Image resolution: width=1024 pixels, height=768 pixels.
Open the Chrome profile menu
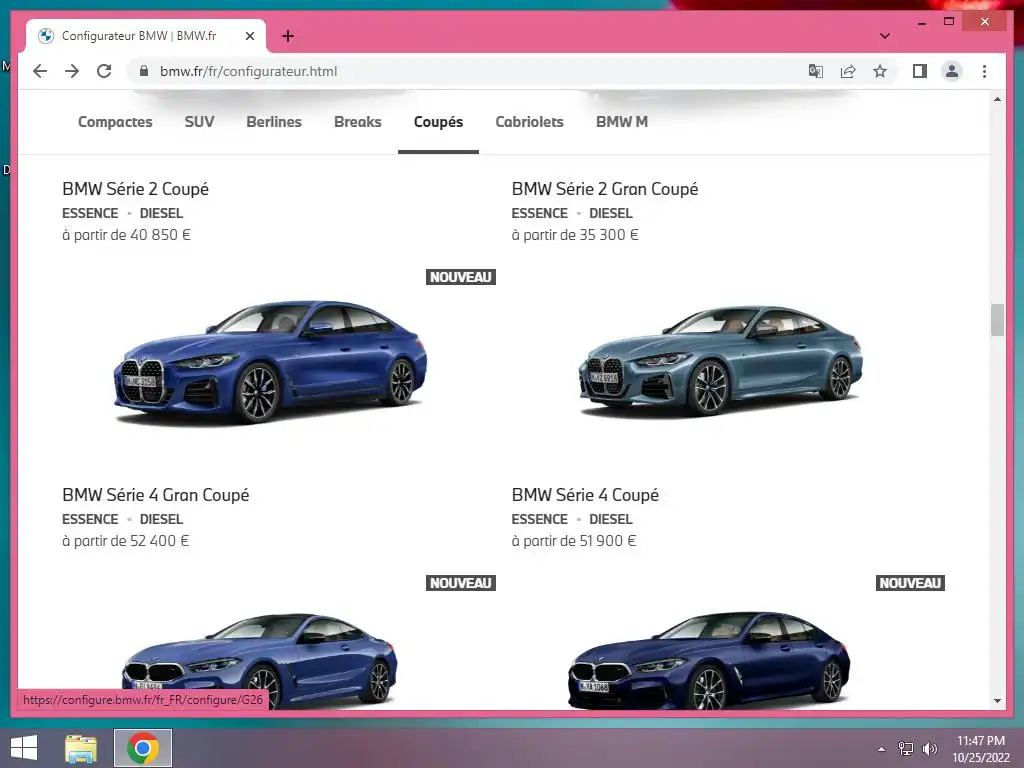[952, 71]
